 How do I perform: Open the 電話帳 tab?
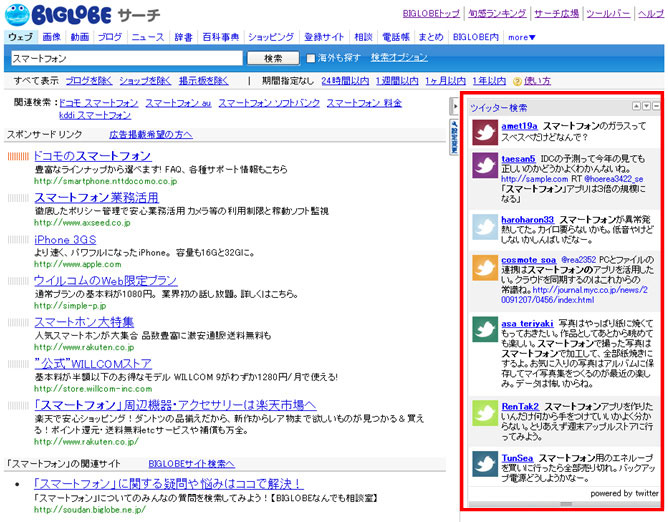(396, 37)
